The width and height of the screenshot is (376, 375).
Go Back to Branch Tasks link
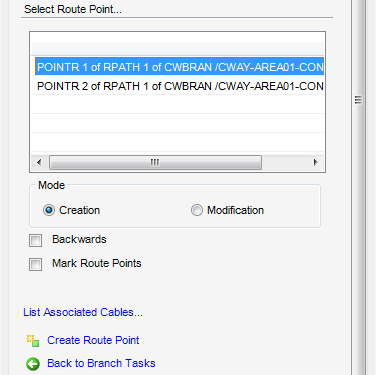[101, 363]
